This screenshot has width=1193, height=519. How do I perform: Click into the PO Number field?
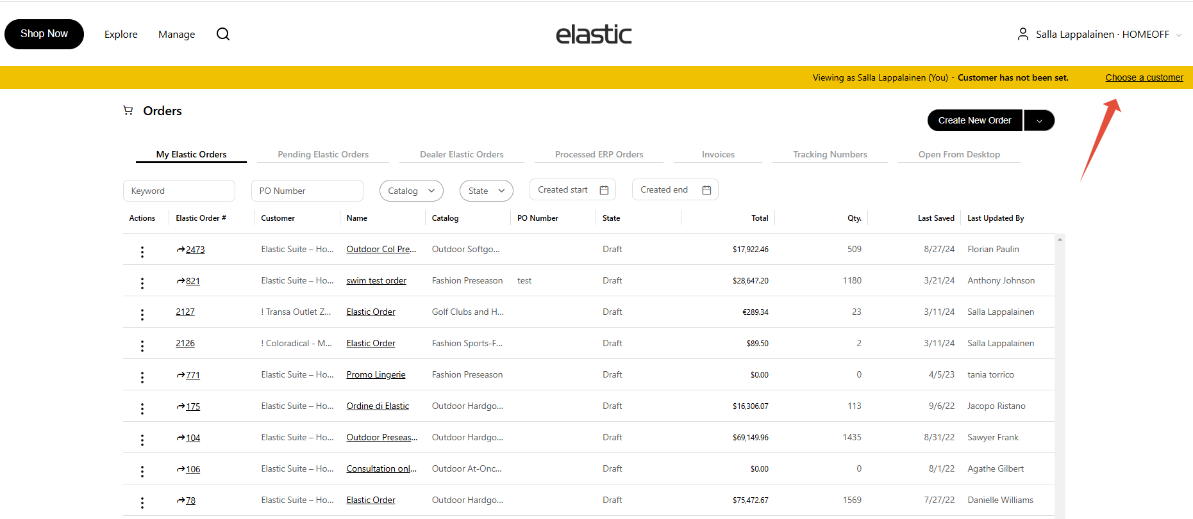[307, 191]
